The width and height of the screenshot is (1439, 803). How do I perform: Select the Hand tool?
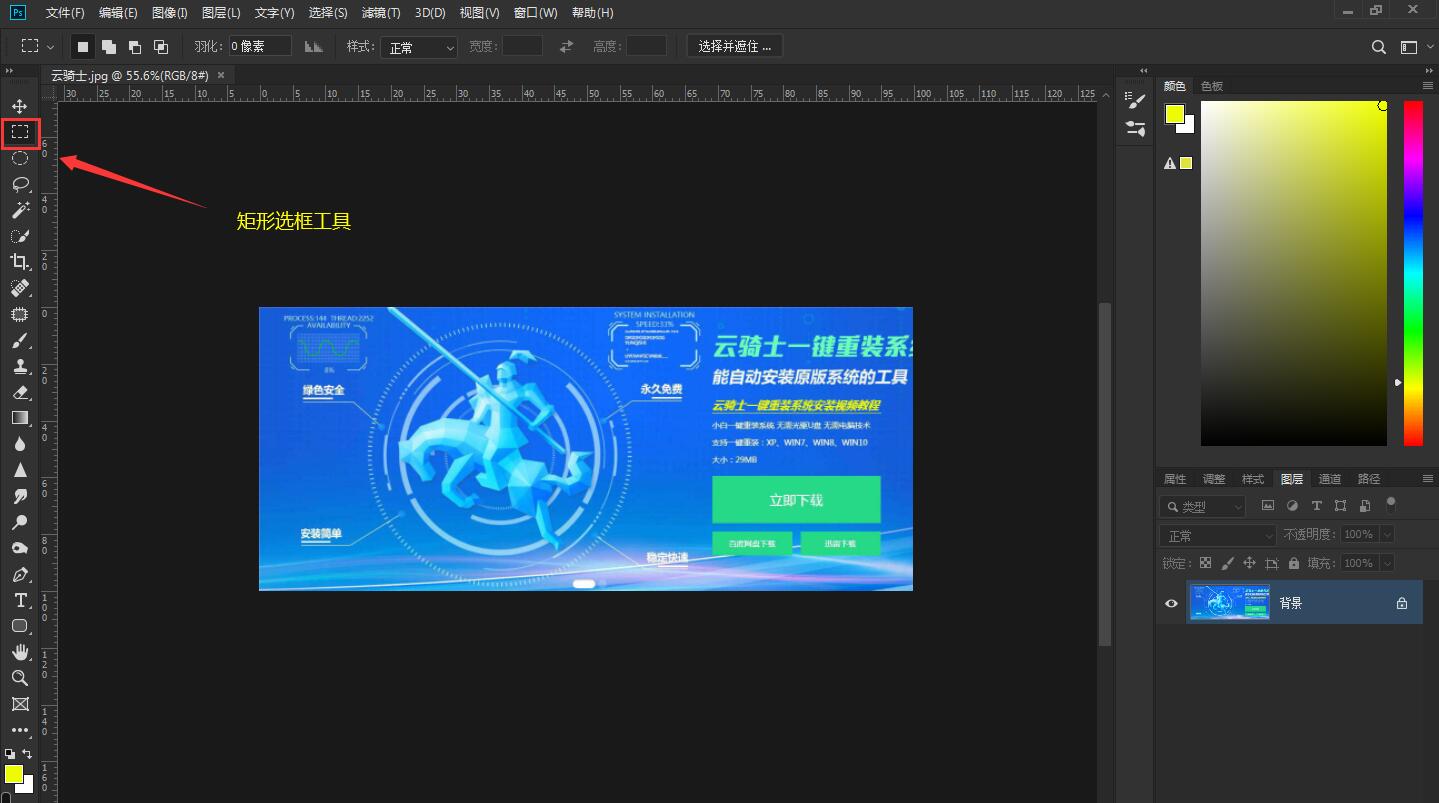pyautogui.click(x=19, y=652)
